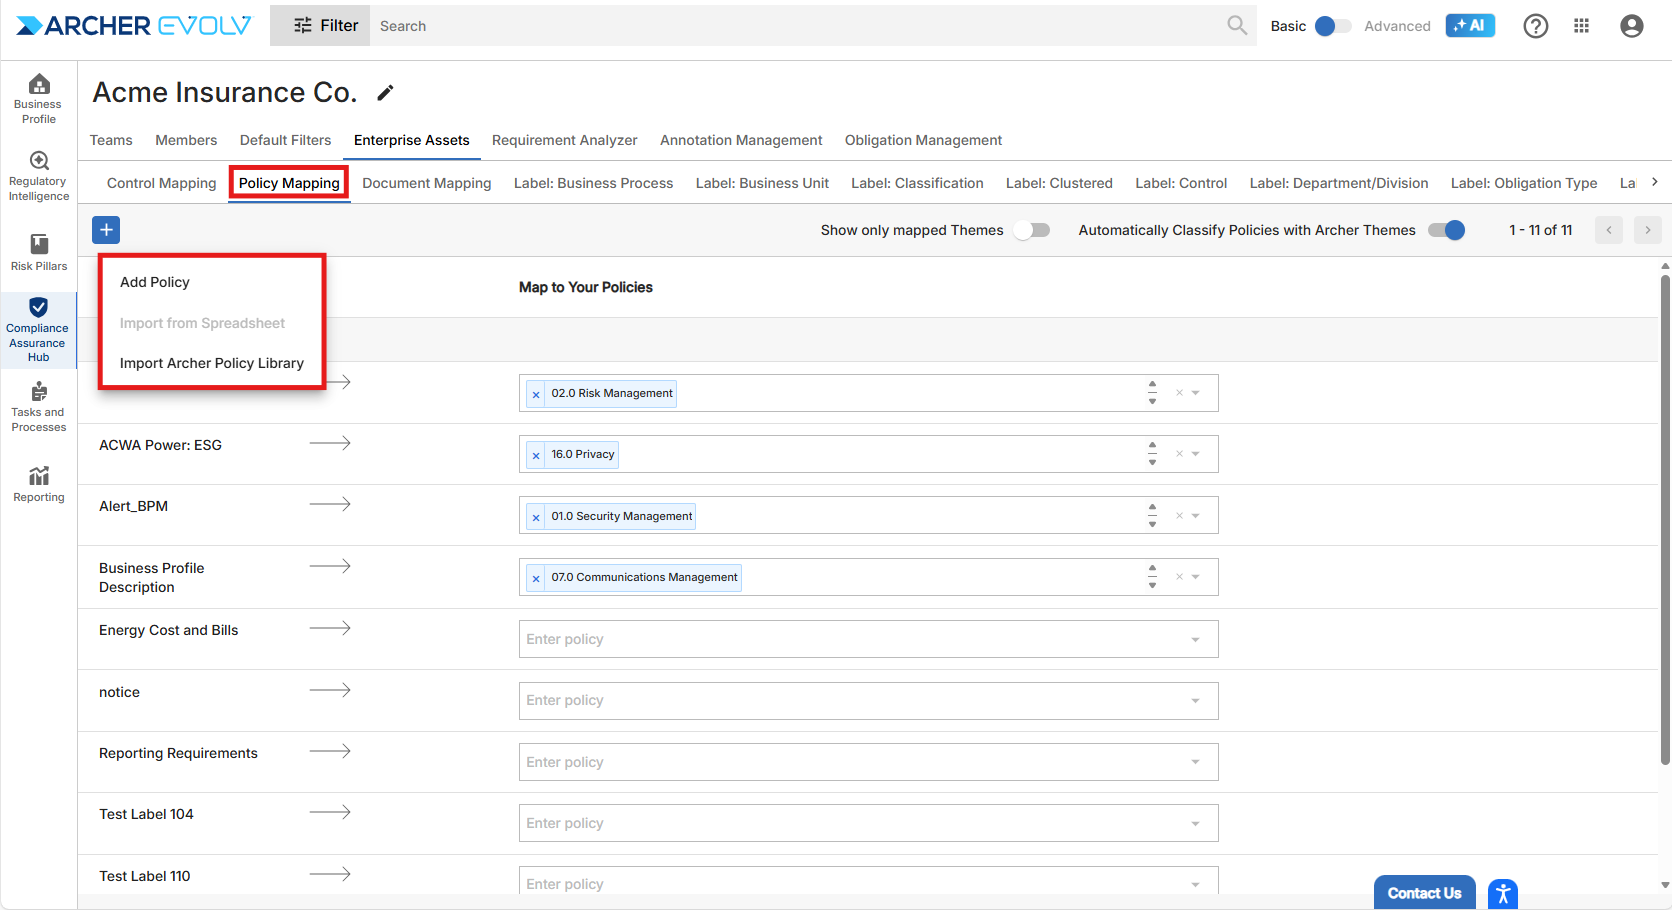
Task: Click the pencil edit icon beside company name
Action: tap(385, 93)
